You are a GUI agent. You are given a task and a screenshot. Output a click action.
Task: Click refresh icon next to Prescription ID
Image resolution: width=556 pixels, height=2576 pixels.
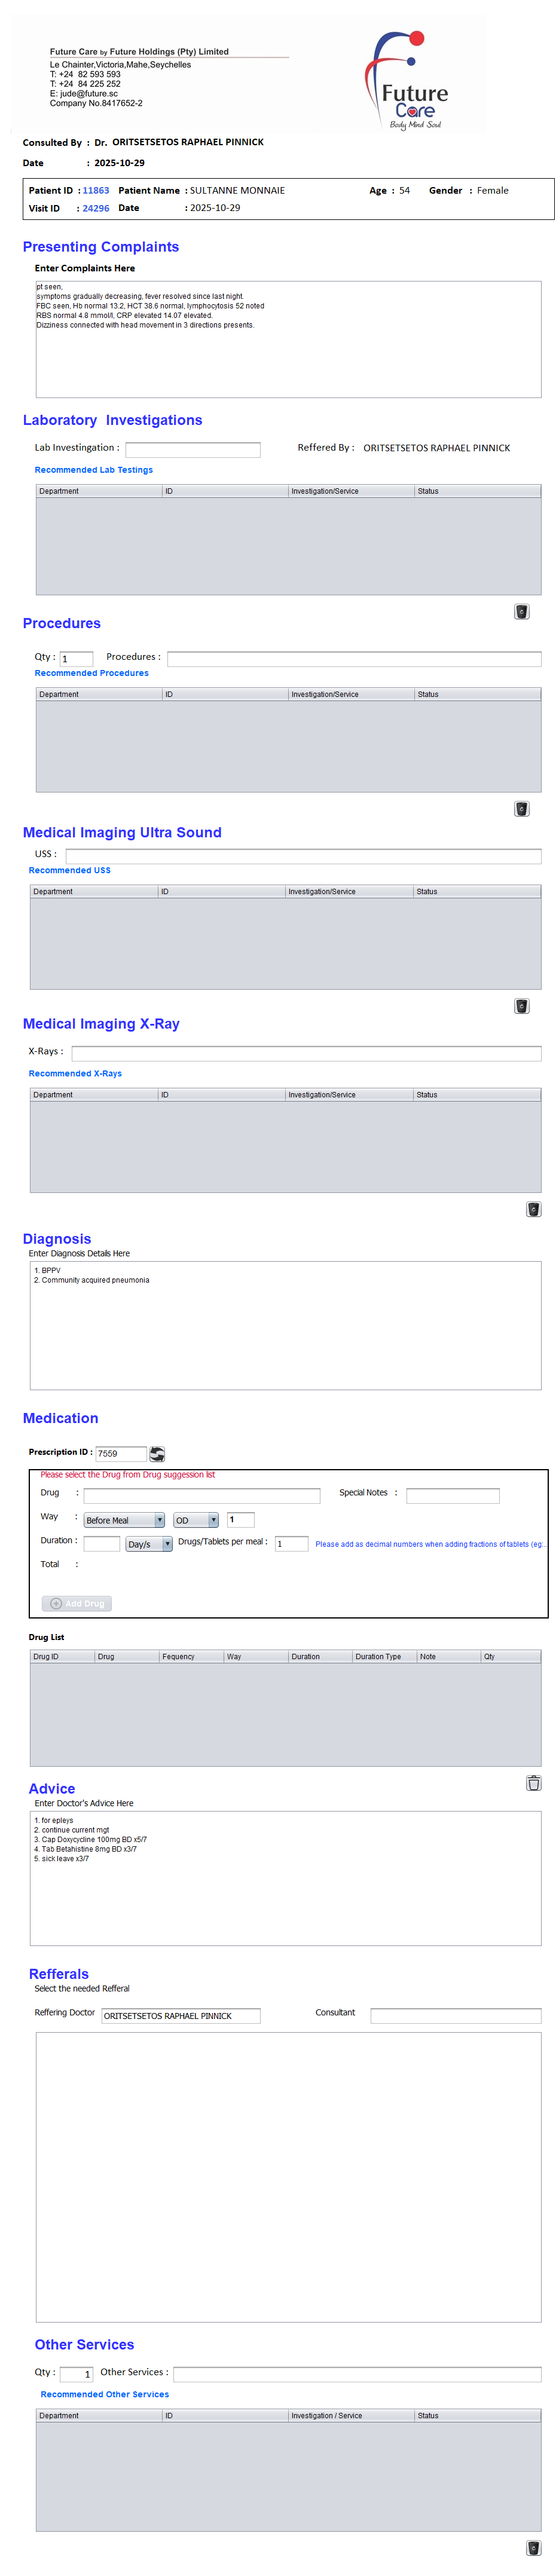tap(157, 1453)
